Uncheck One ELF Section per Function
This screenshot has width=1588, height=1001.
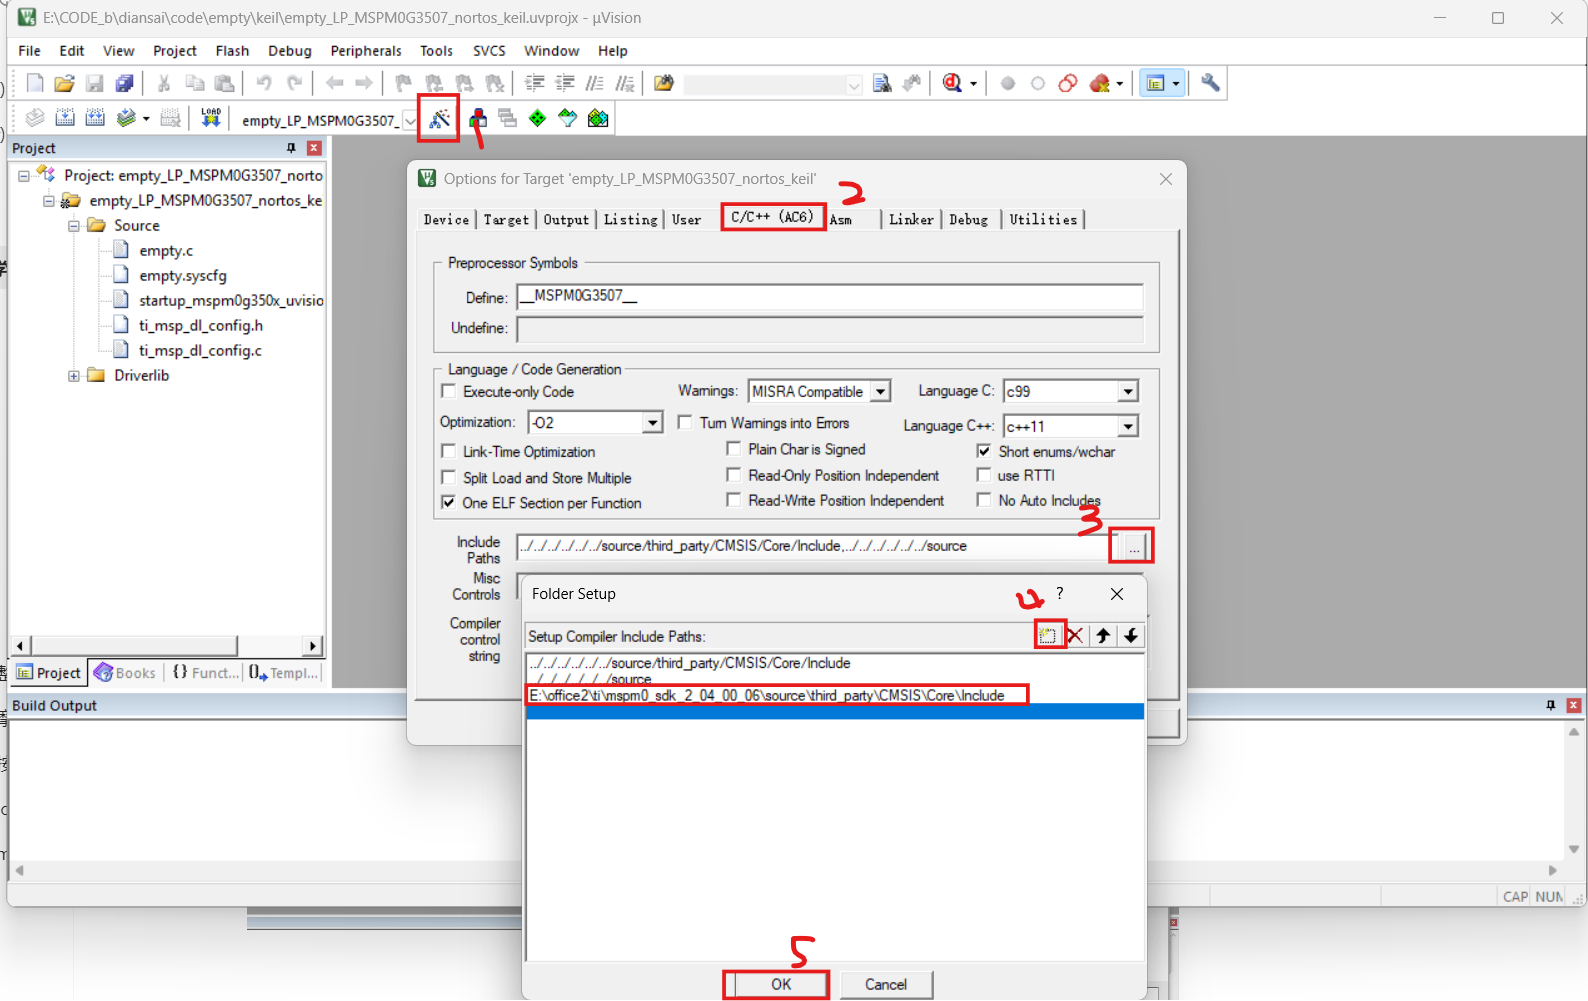tap(449, 503)
